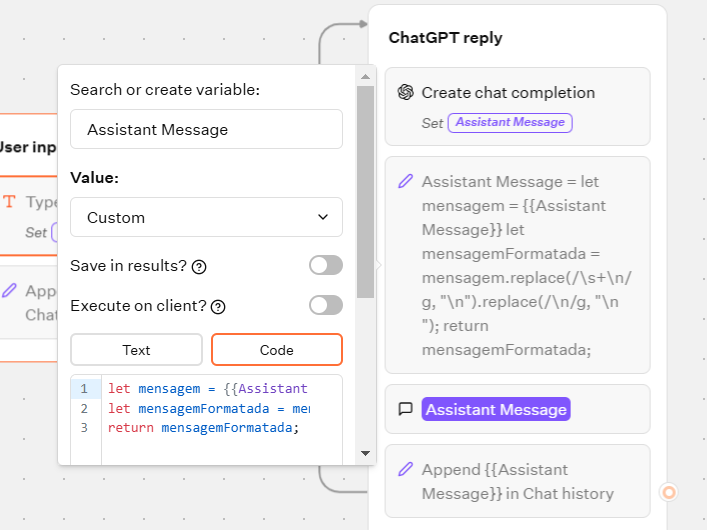Click the orange T text icon
This screenshot has width=707, height=530.
[x=10, y=201]
